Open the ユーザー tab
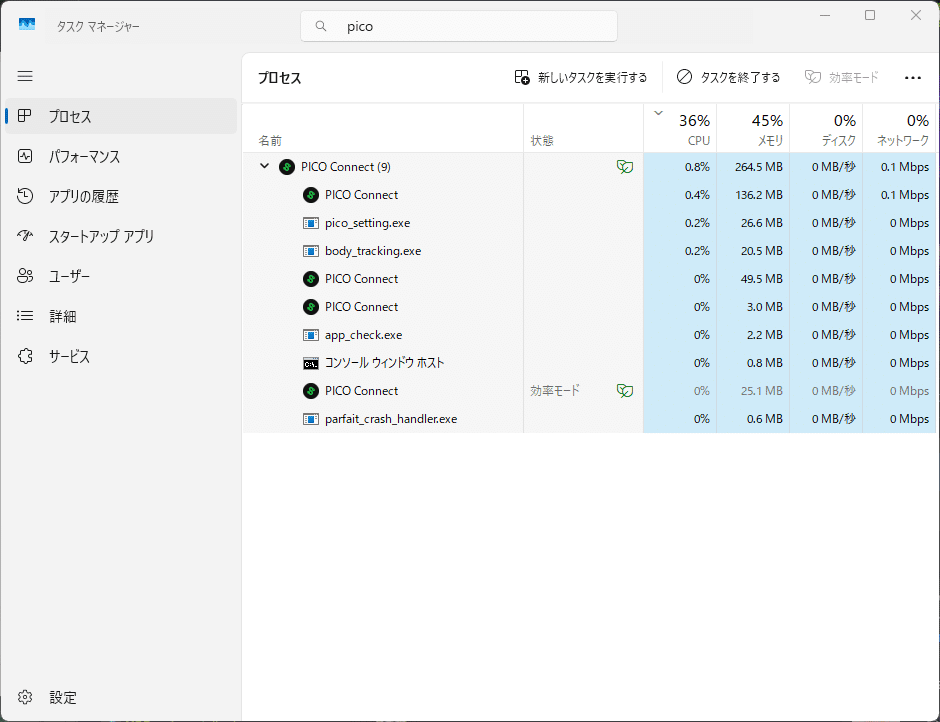The width and height of the screenshot is (940, 722). click(121, 276)
